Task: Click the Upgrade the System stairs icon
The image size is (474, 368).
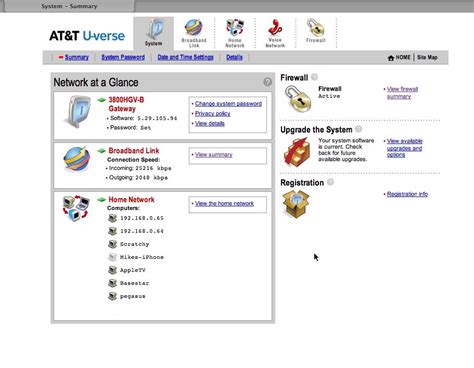Action: [x=297, y=152]
